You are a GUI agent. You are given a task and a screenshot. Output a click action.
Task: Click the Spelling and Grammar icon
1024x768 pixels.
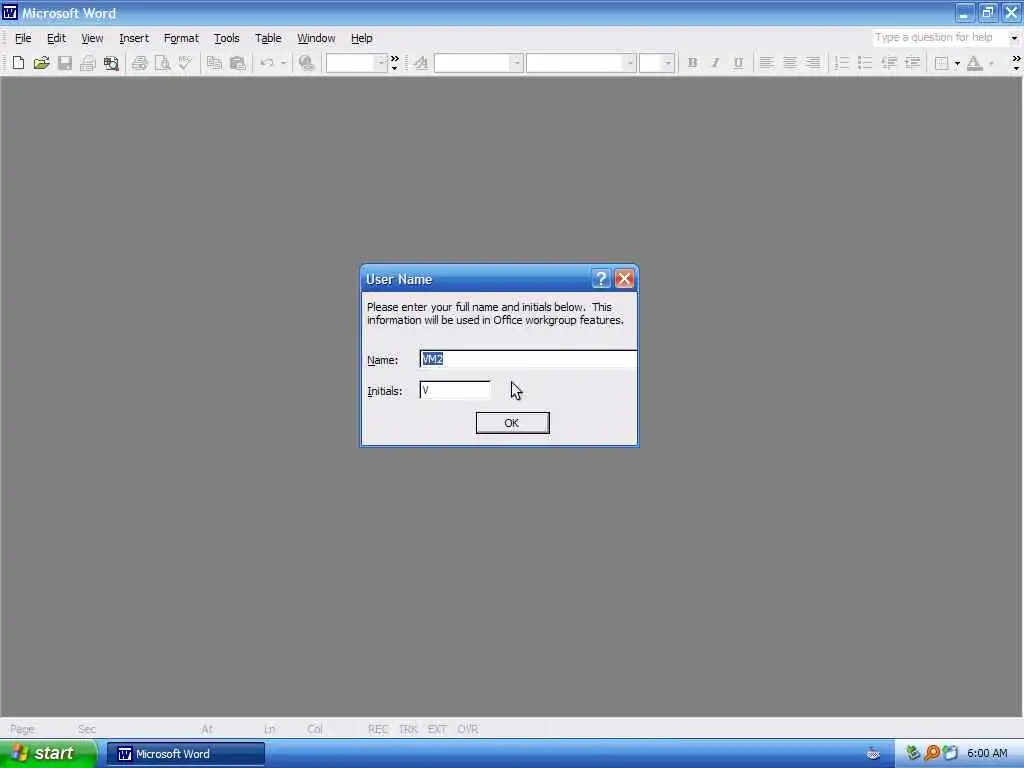coord(185,63)
